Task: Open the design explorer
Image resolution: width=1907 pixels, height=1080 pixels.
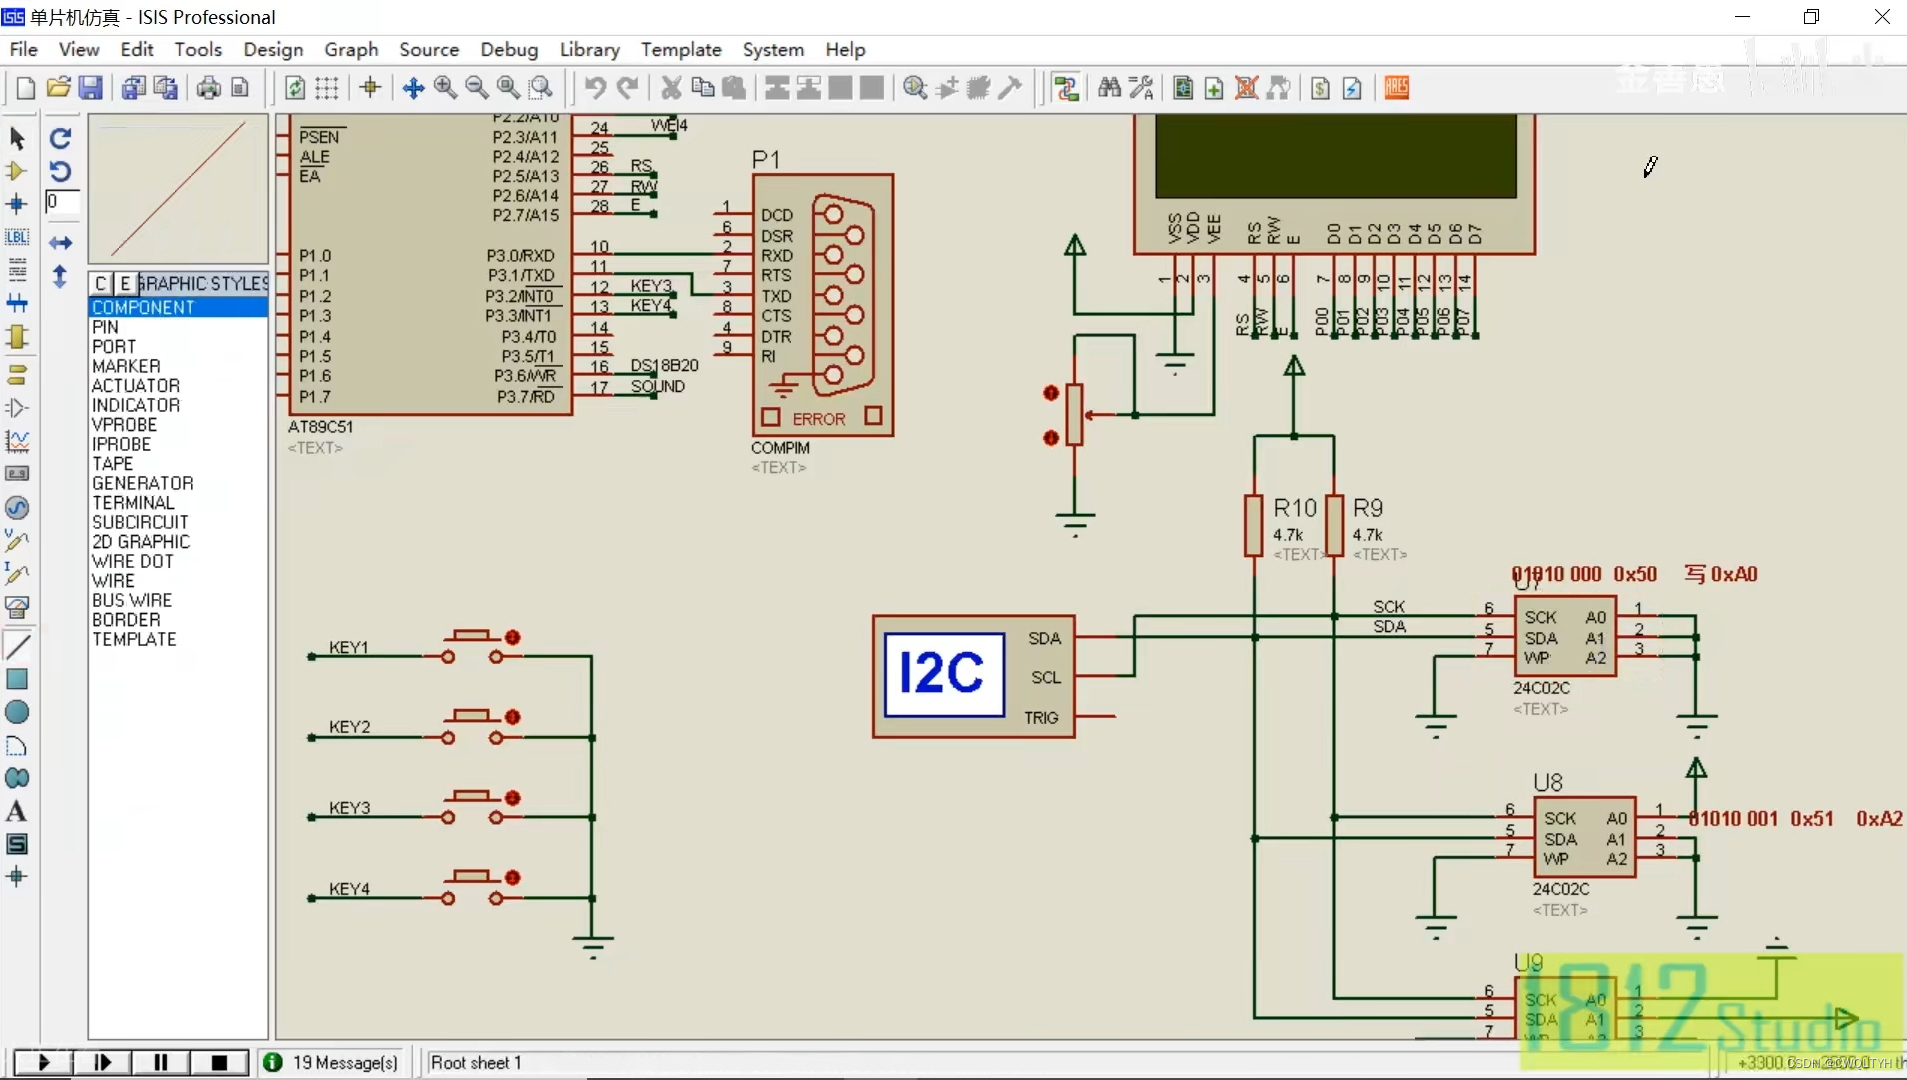Action: (1183, 88)
